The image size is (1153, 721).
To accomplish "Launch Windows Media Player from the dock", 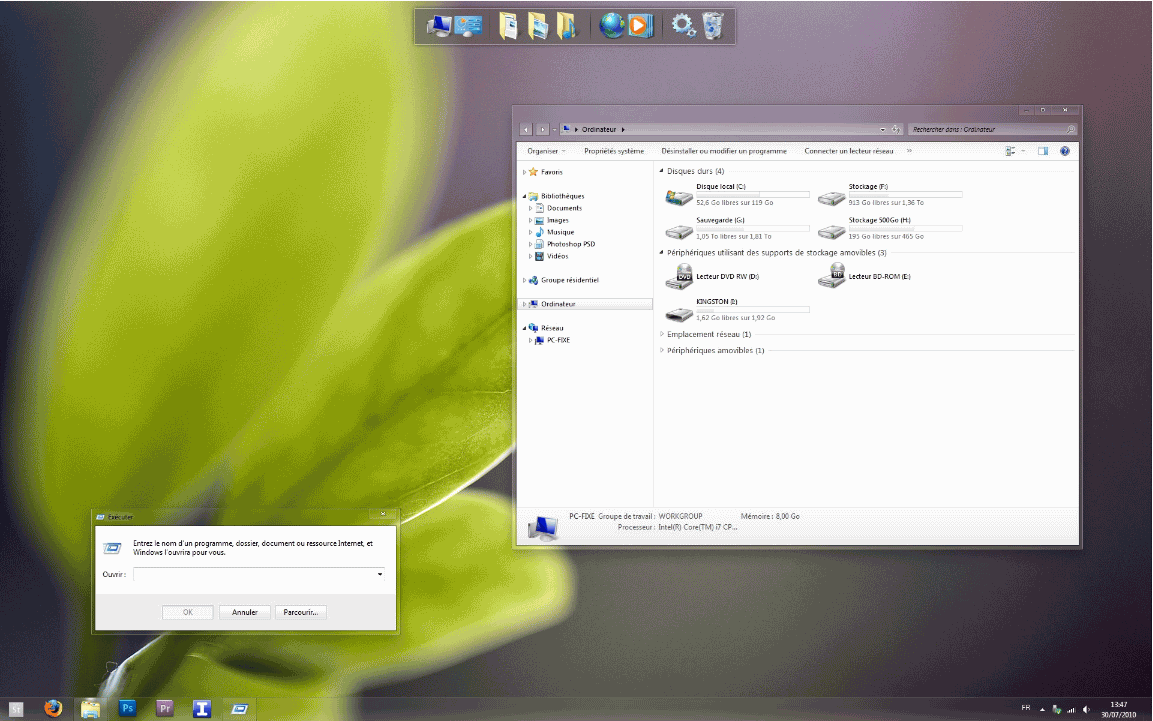I will point(640,26).
